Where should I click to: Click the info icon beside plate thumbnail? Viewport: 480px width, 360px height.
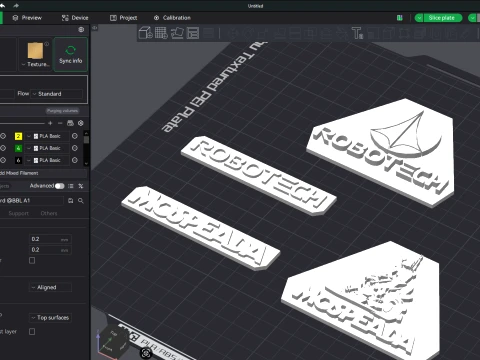[x=47, y=44]
